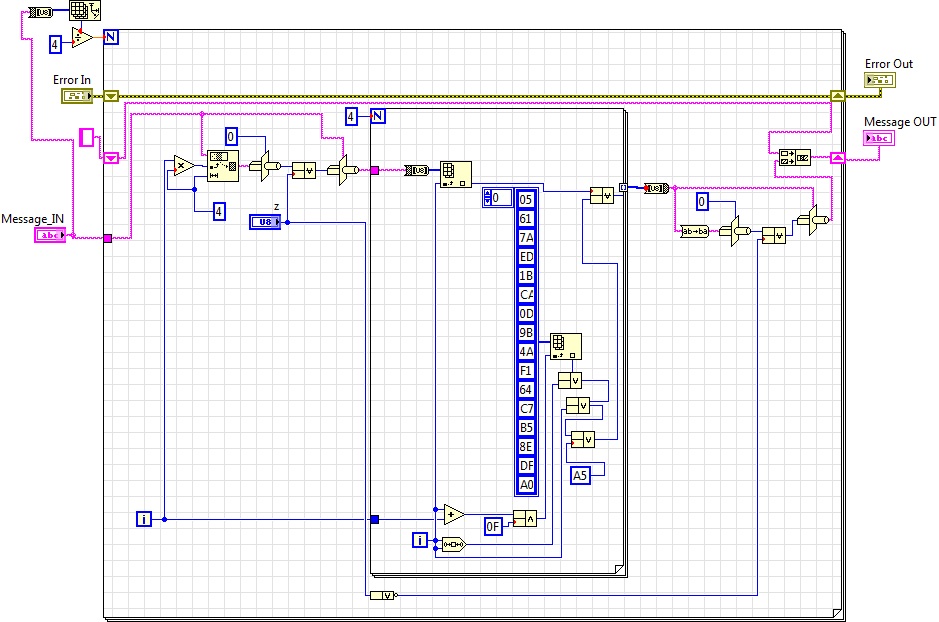Viewport: 939px width, 622px height.
Task: Click the Error Out indicator terminal
Action: pyautogui.click(x=879, y=80)
